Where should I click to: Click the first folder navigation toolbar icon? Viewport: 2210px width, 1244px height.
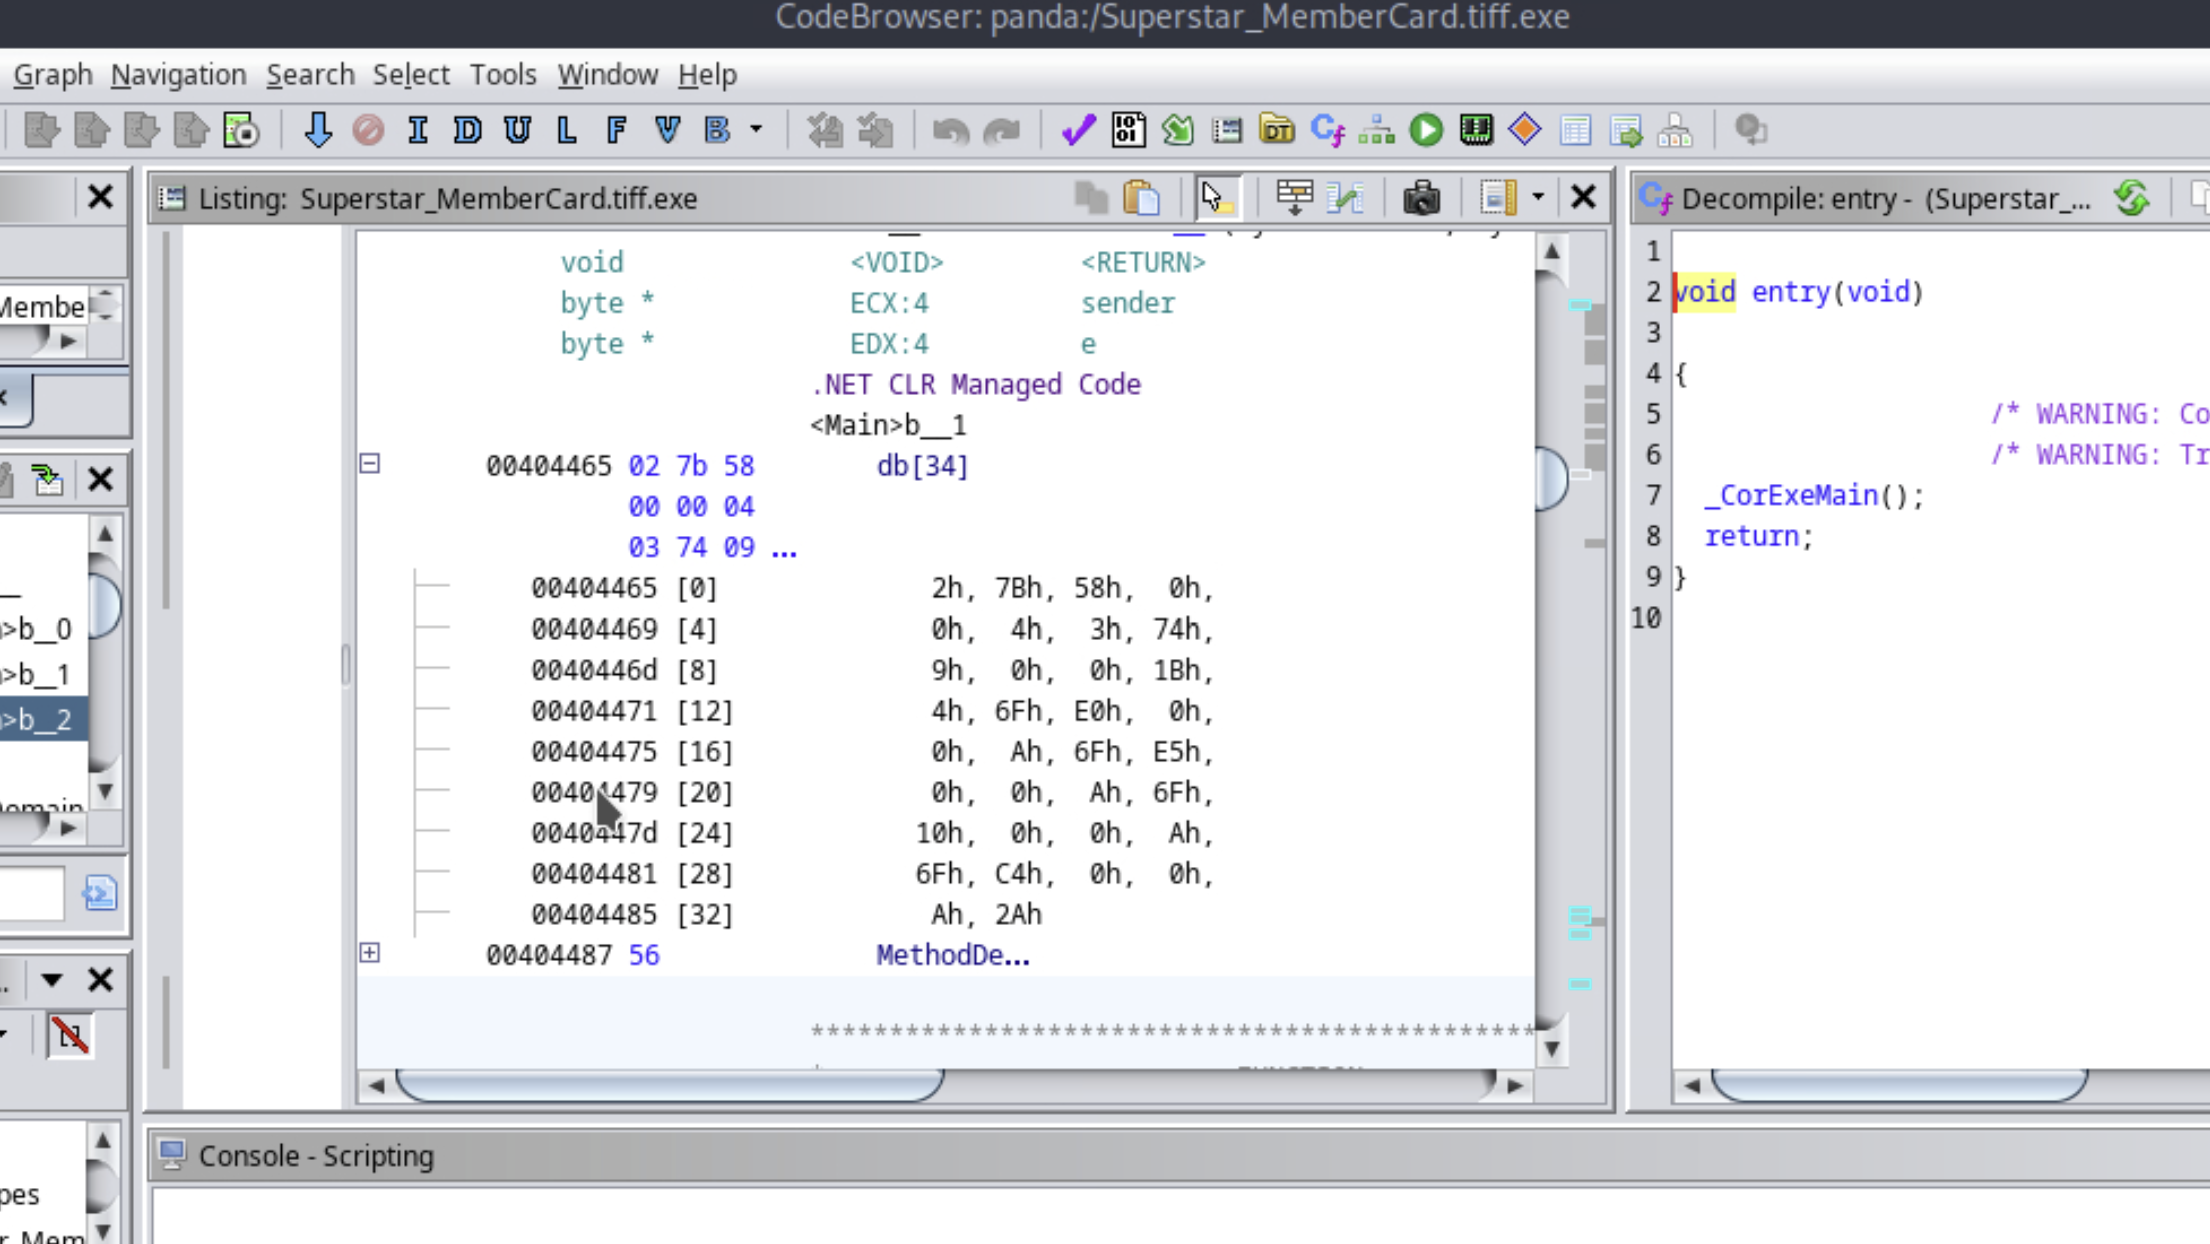tap(42, 130)
